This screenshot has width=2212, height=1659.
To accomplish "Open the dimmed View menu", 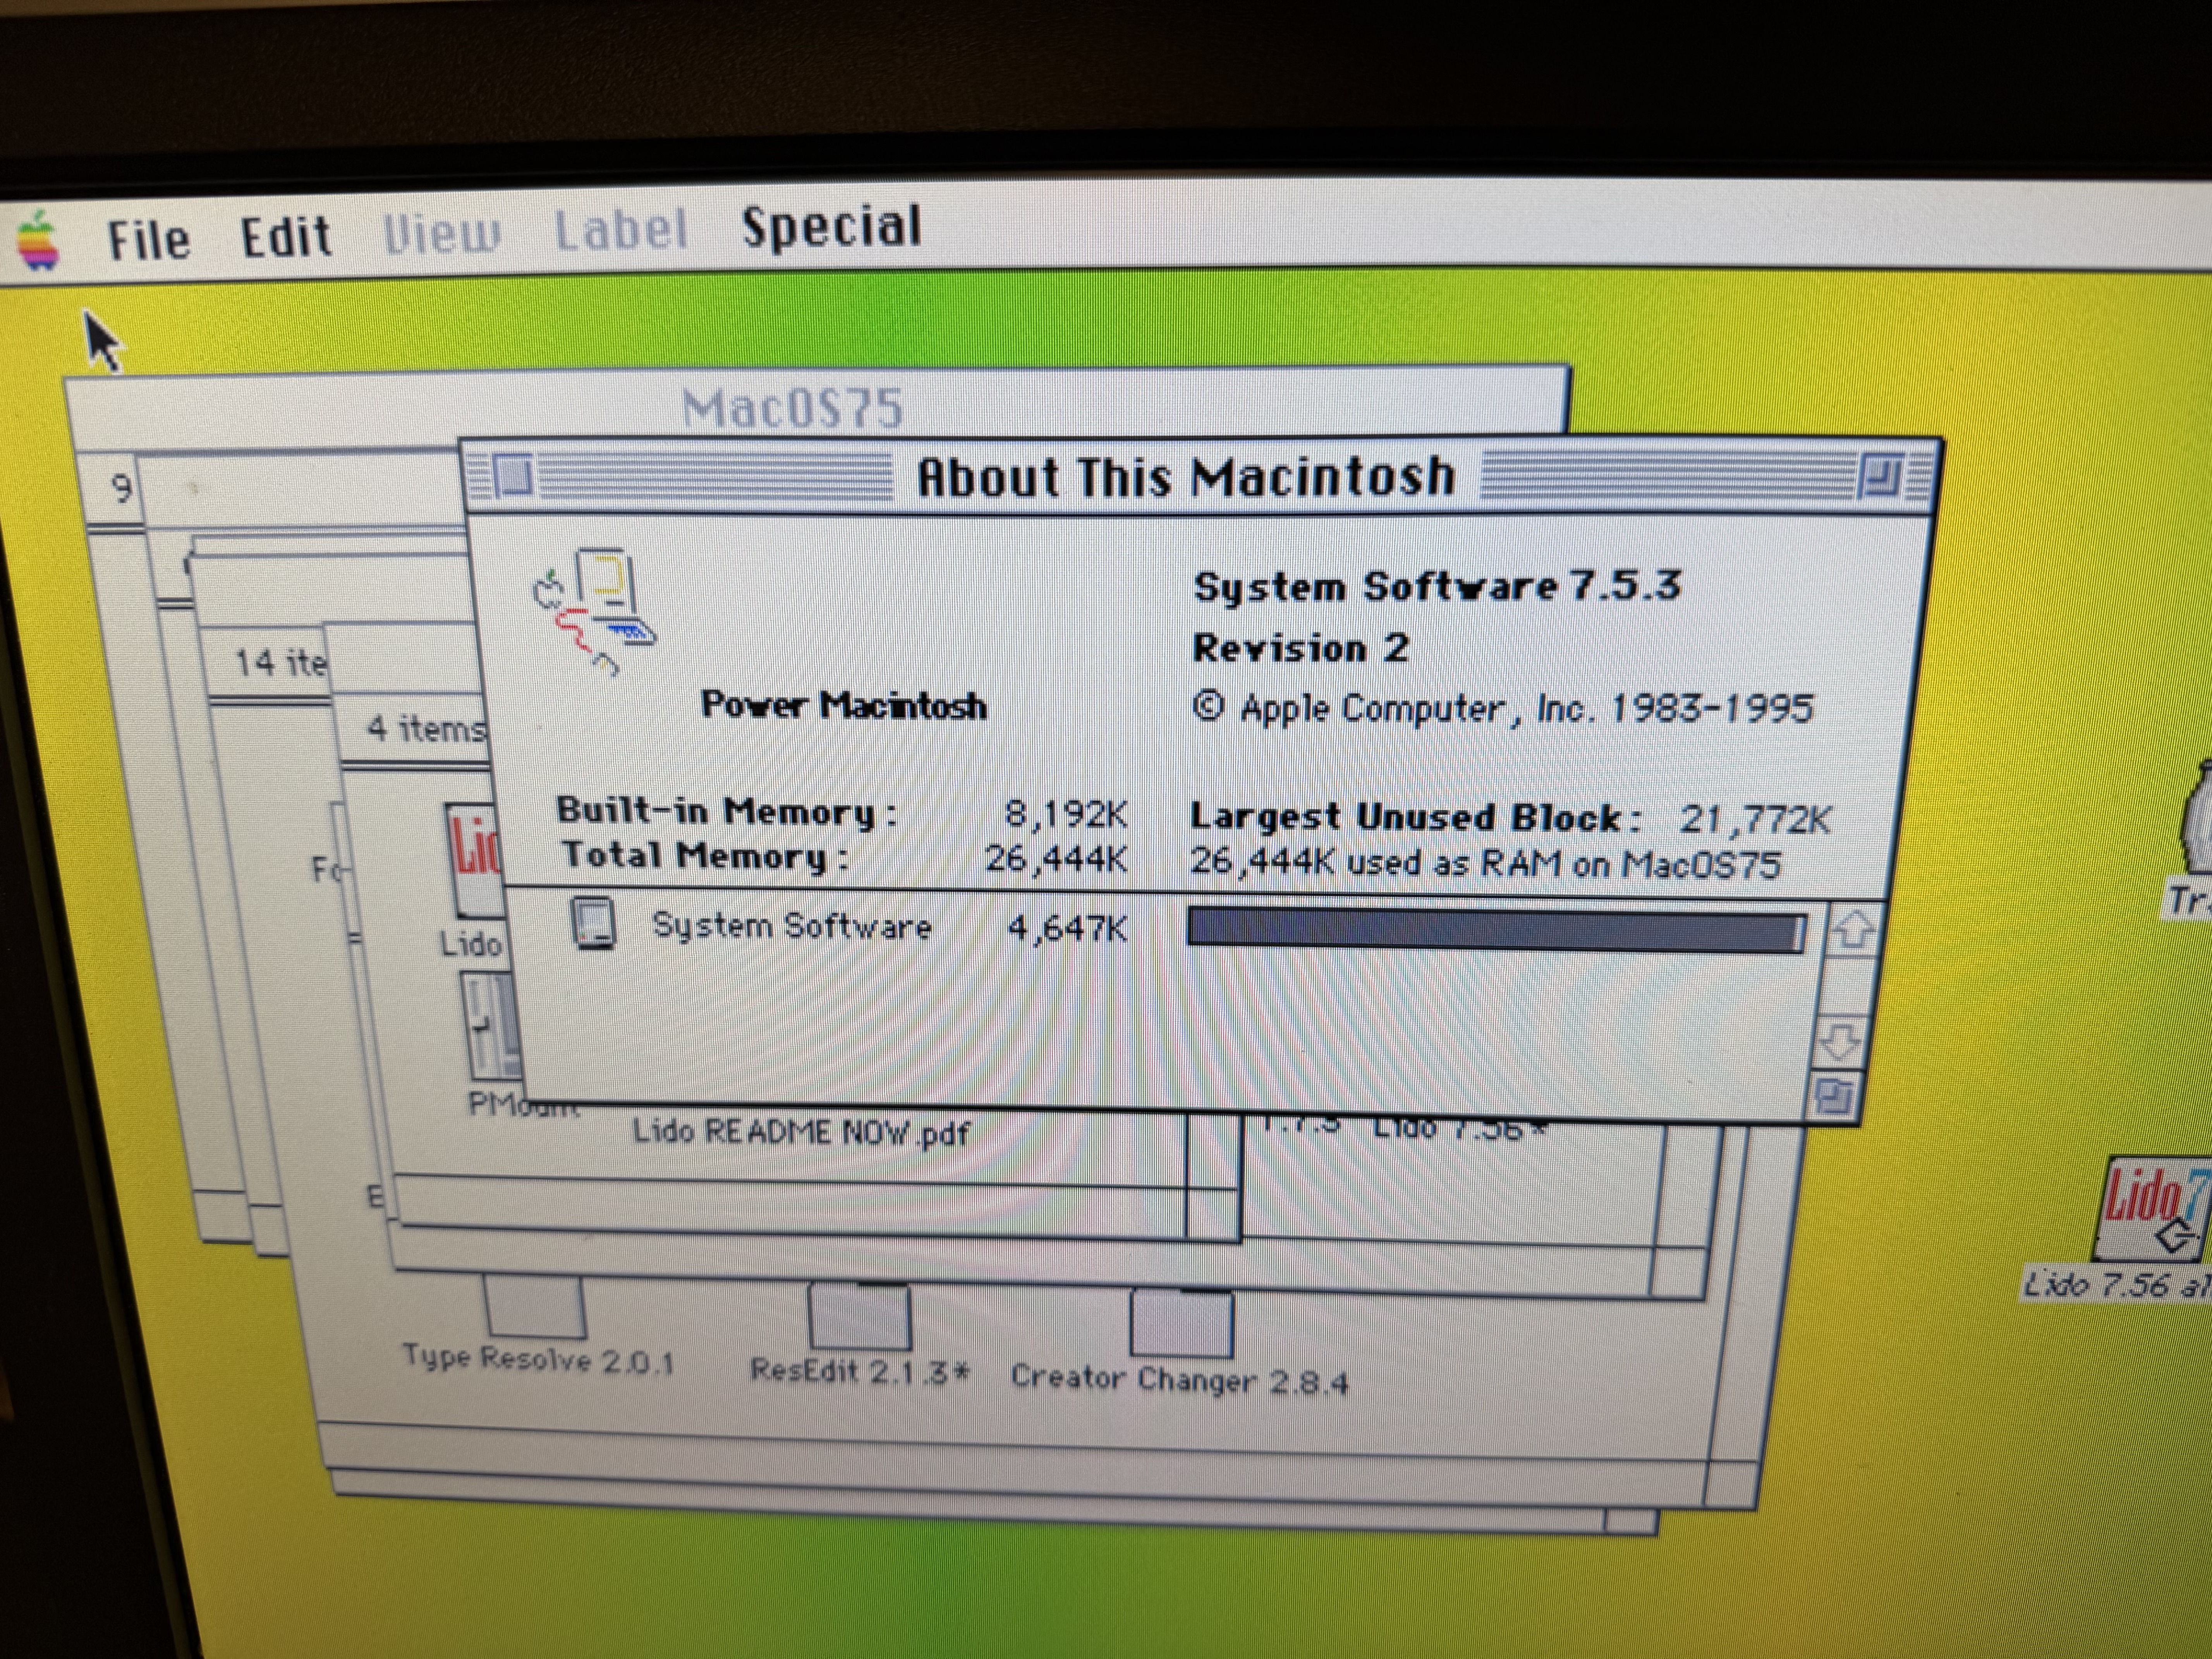I will pos(442,234).
